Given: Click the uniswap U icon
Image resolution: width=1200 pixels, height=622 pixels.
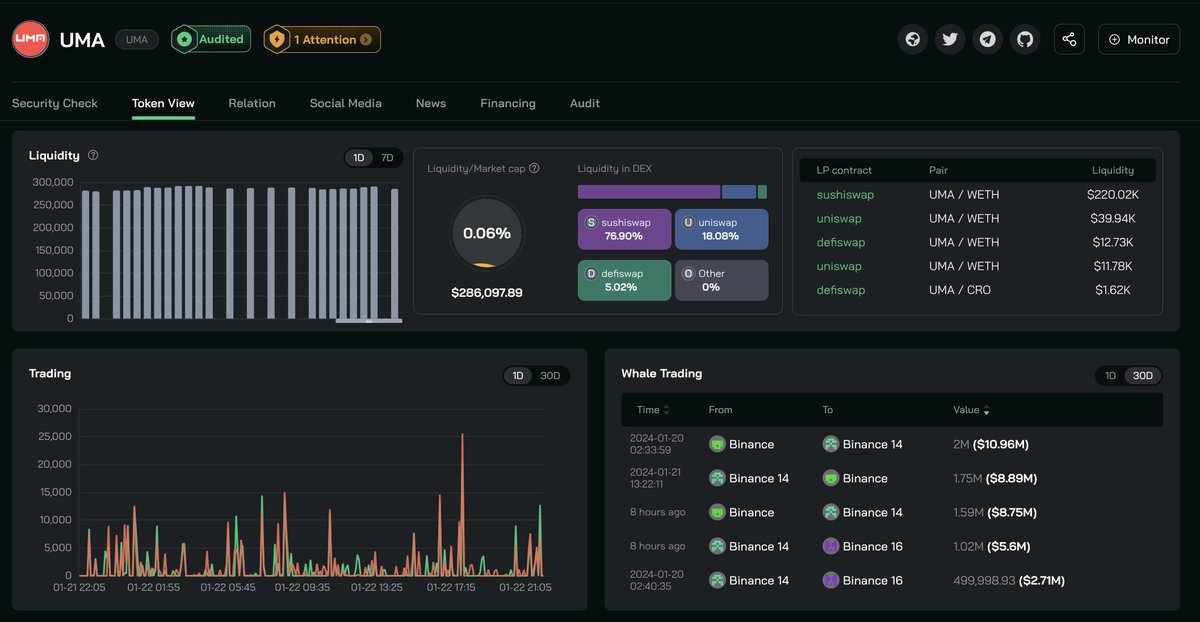Looking at the screenshot, I should point(688,223).
